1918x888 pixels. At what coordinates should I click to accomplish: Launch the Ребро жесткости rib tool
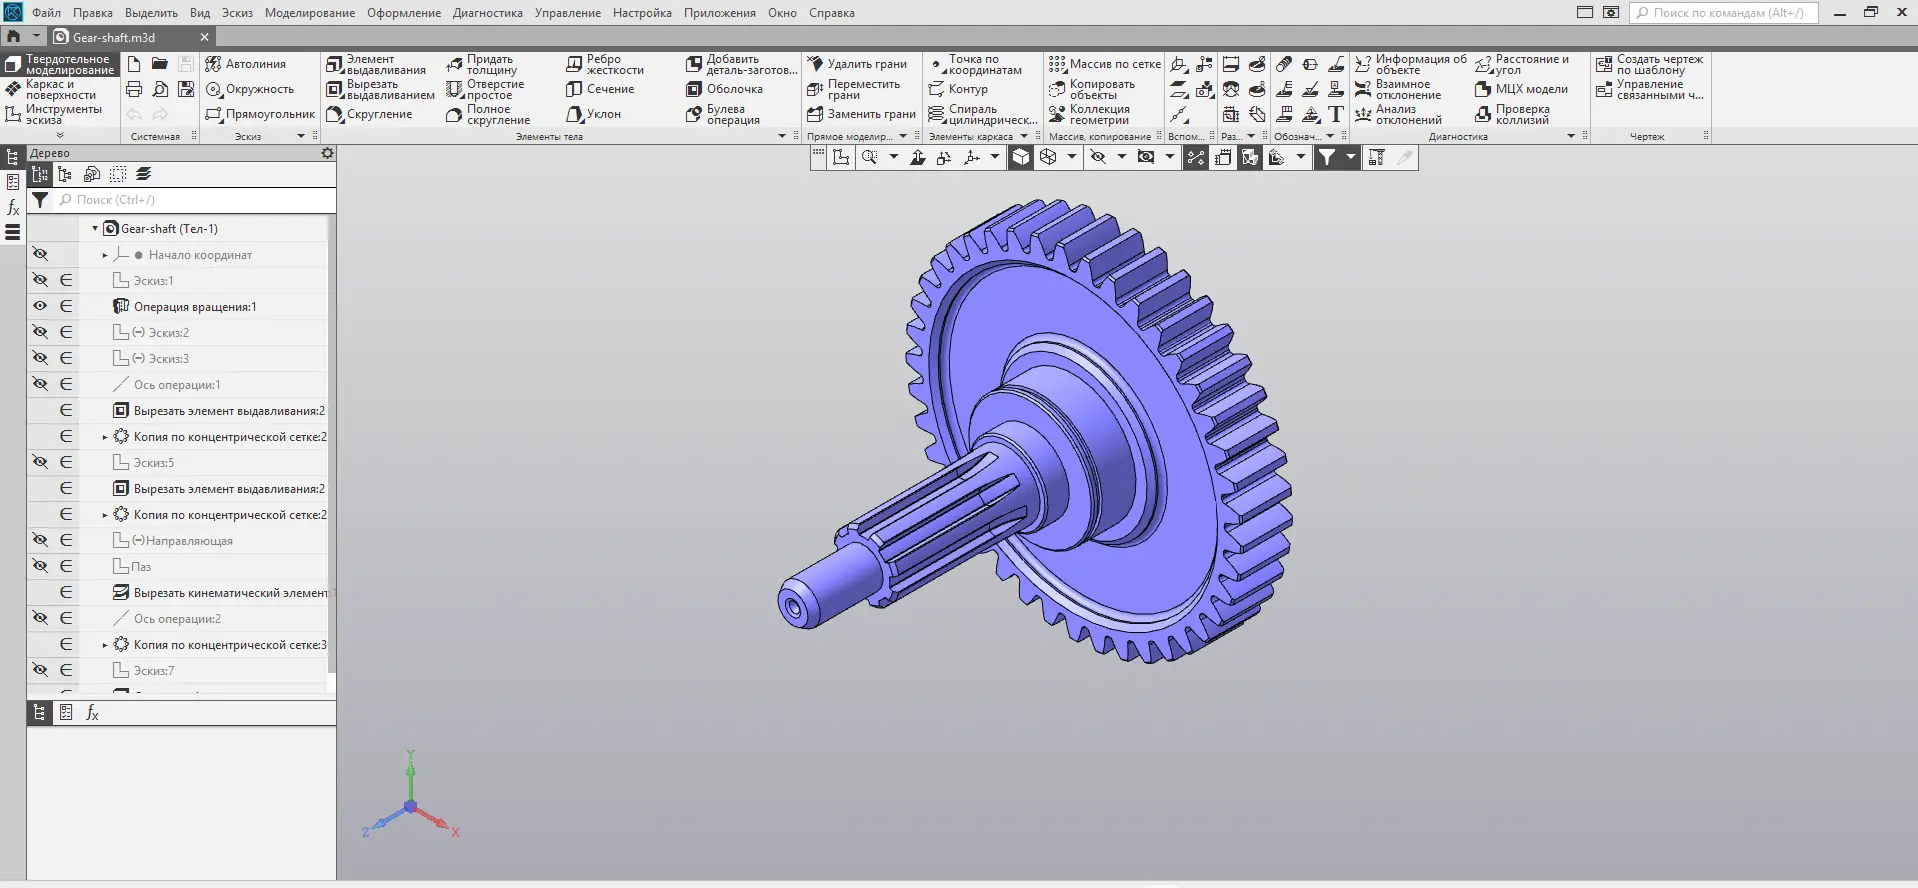pyautogui.click(x=605, y=64)
